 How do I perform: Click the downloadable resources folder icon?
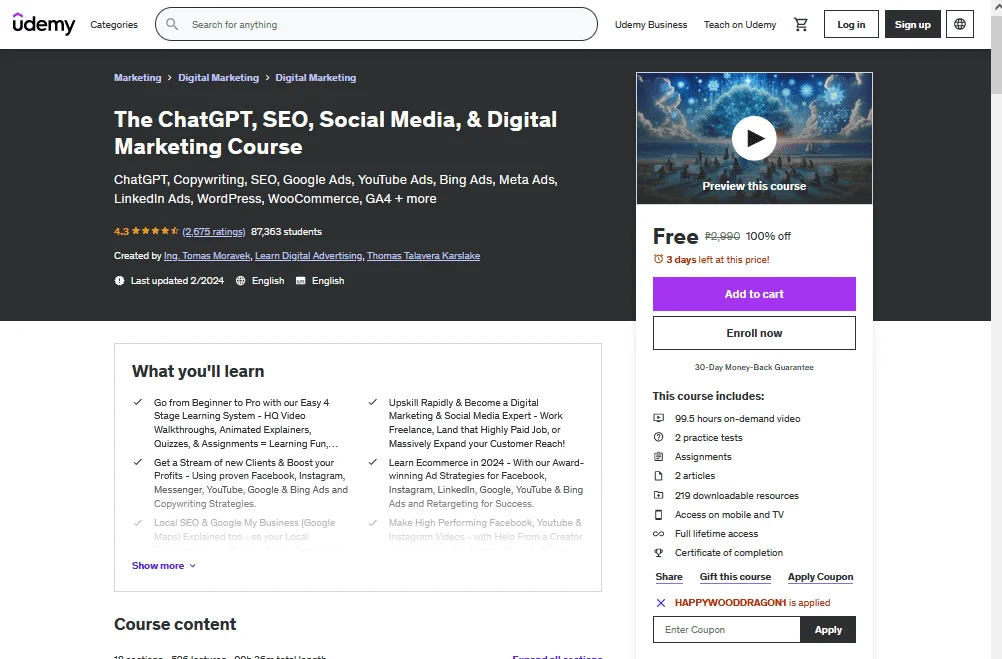coord(658,495)
